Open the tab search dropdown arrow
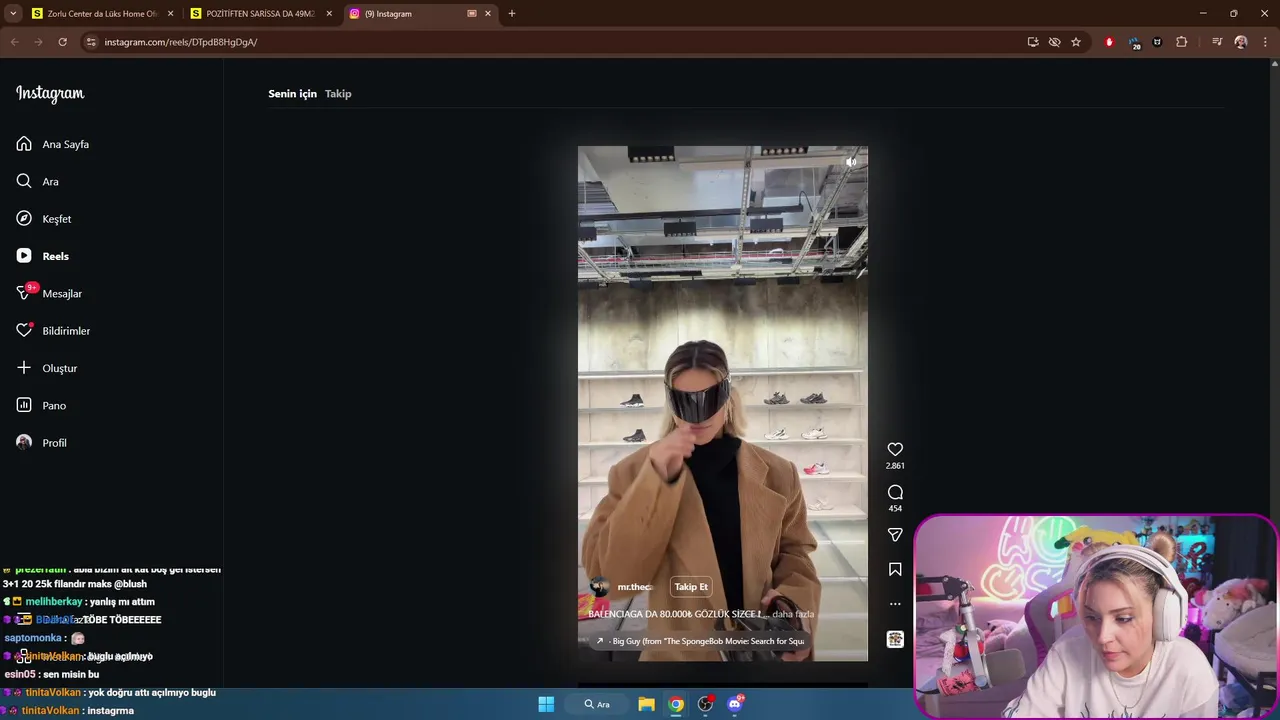The height and width of the screenshot is (720, 1280). (13, 14)
